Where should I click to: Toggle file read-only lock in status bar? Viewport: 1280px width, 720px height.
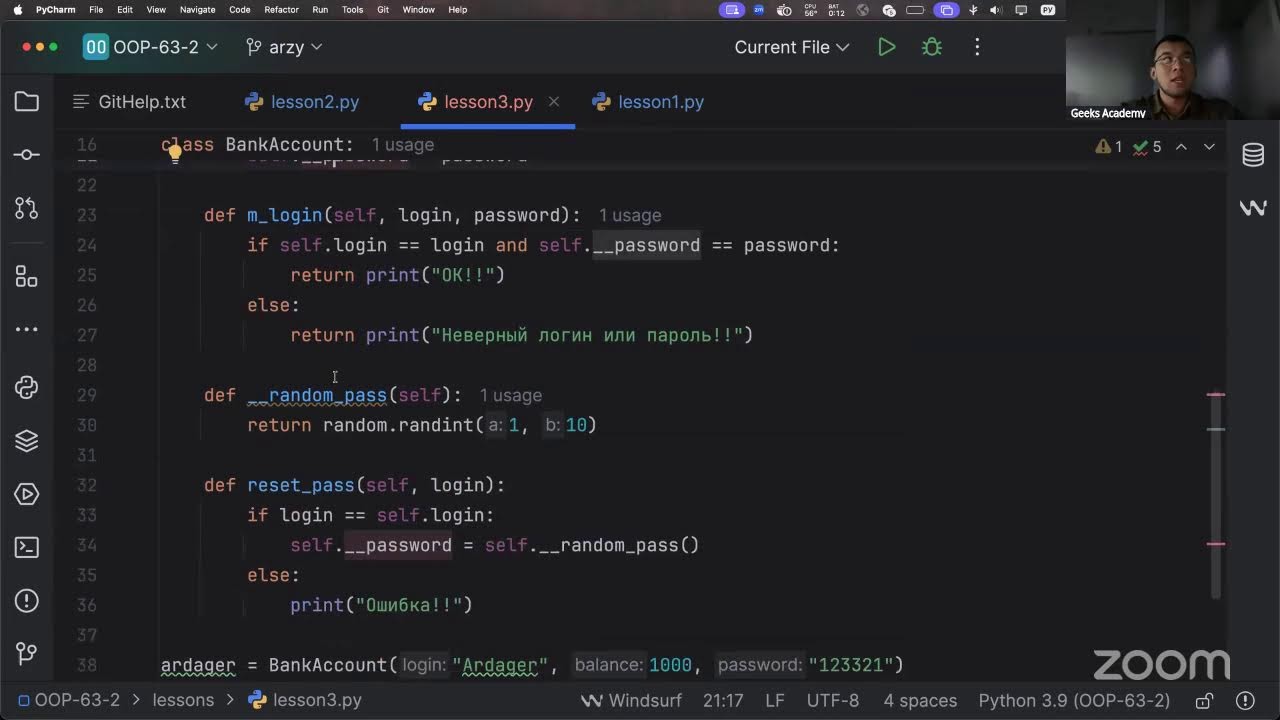[x=1205, y=701]
